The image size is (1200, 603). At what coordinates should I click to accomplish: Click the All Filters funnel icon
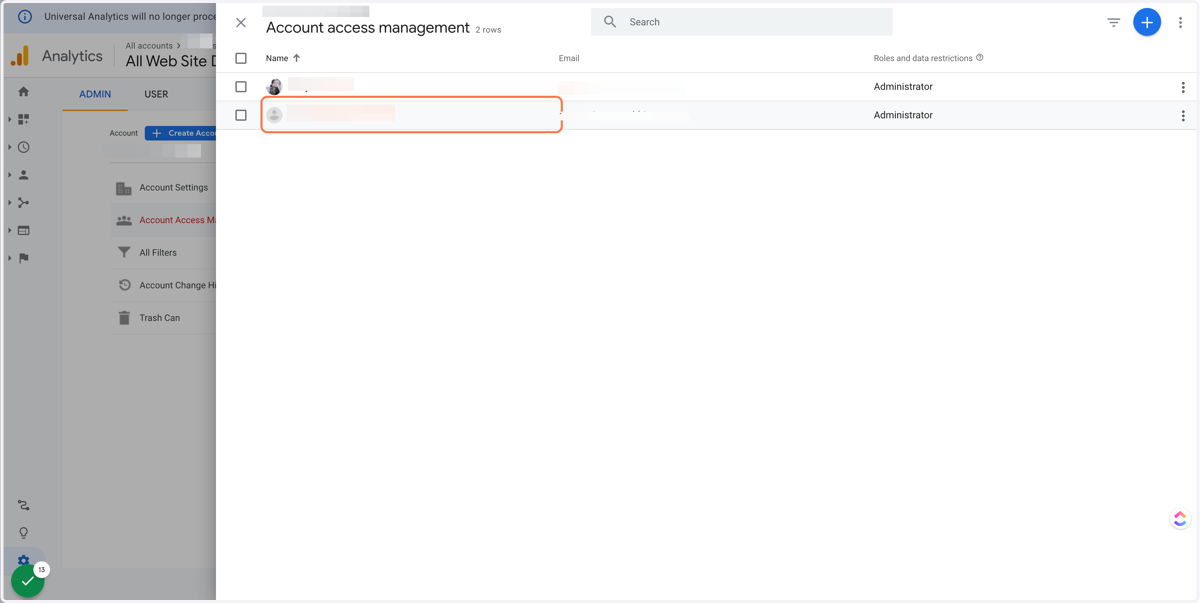(124, 253)
